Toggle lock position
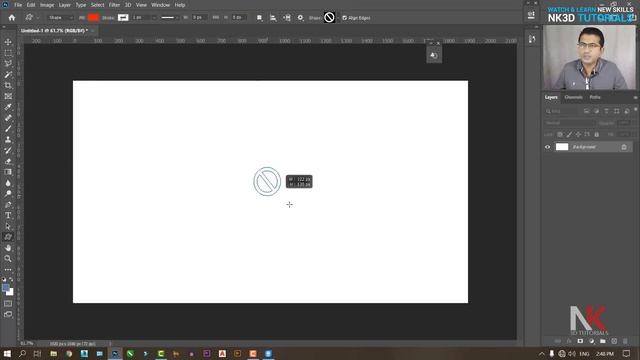 tap(578, 134)
